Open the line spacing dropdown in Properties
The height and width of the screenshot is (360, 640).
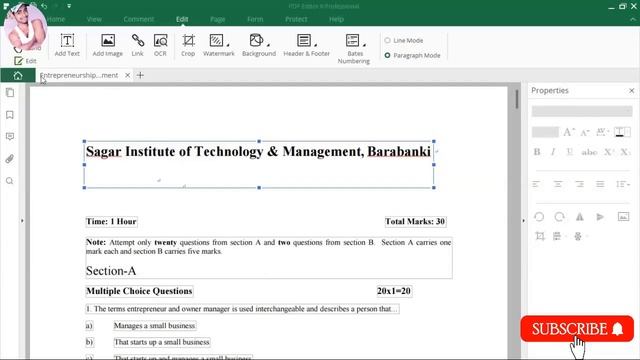tap(623, 184)
